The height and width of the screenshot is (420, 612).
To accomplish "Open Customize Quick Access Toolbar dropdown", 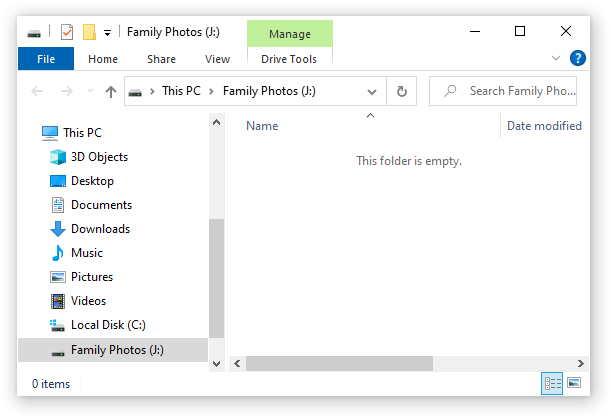I will [107, 33].
